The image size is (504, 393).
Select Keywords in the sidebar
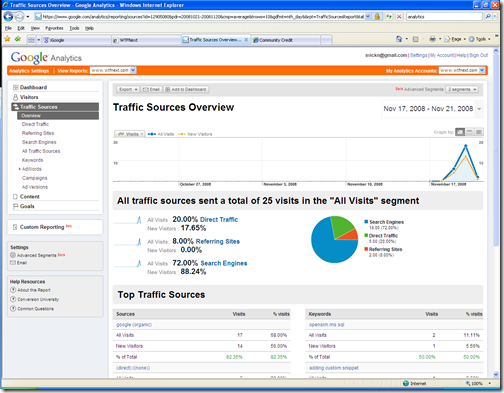point(32,160)
